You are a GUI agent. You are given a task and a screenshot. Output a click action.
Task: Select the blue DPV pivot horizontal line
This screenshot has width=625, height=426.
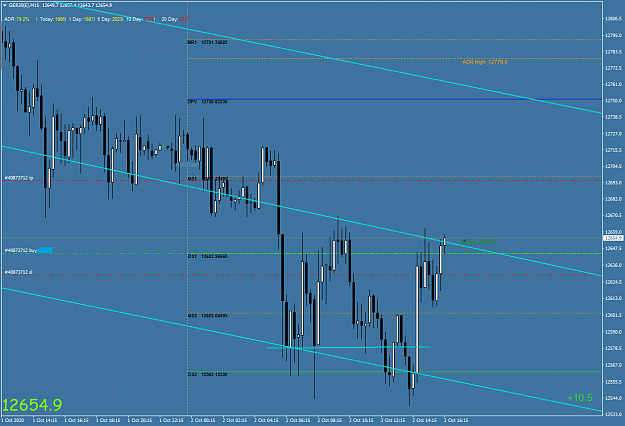[x=395, y=99]
